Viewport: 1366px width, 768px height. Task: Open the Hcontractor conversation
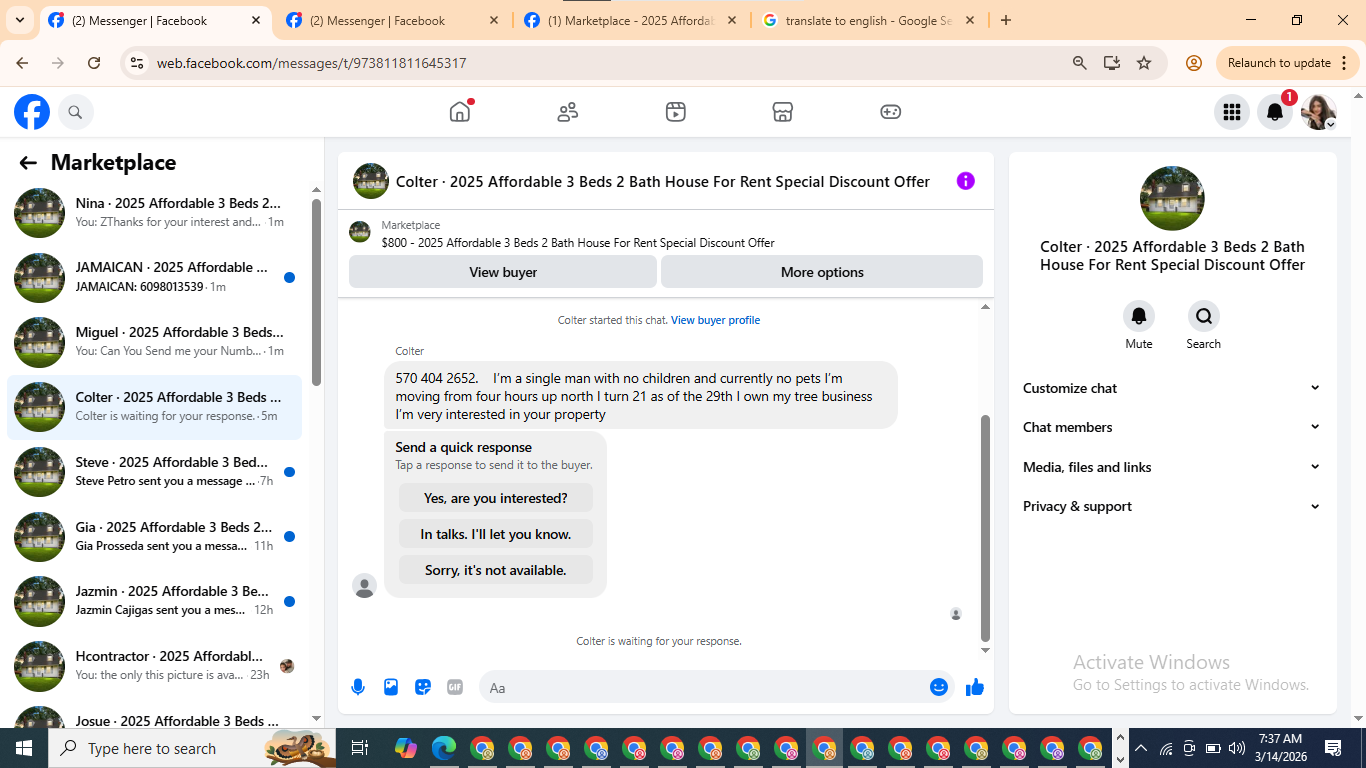click(x=154, y=666)
